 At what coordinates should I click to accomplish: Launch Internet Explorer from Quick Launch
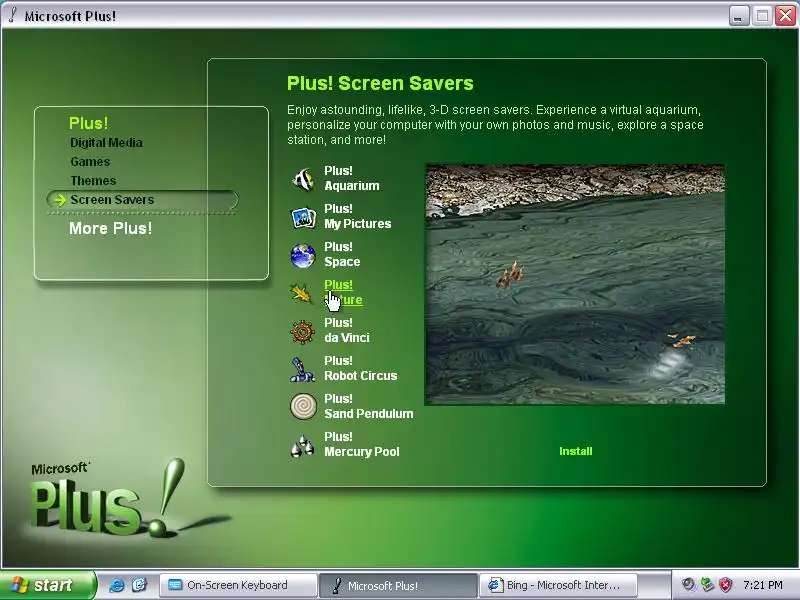point(116,585)
